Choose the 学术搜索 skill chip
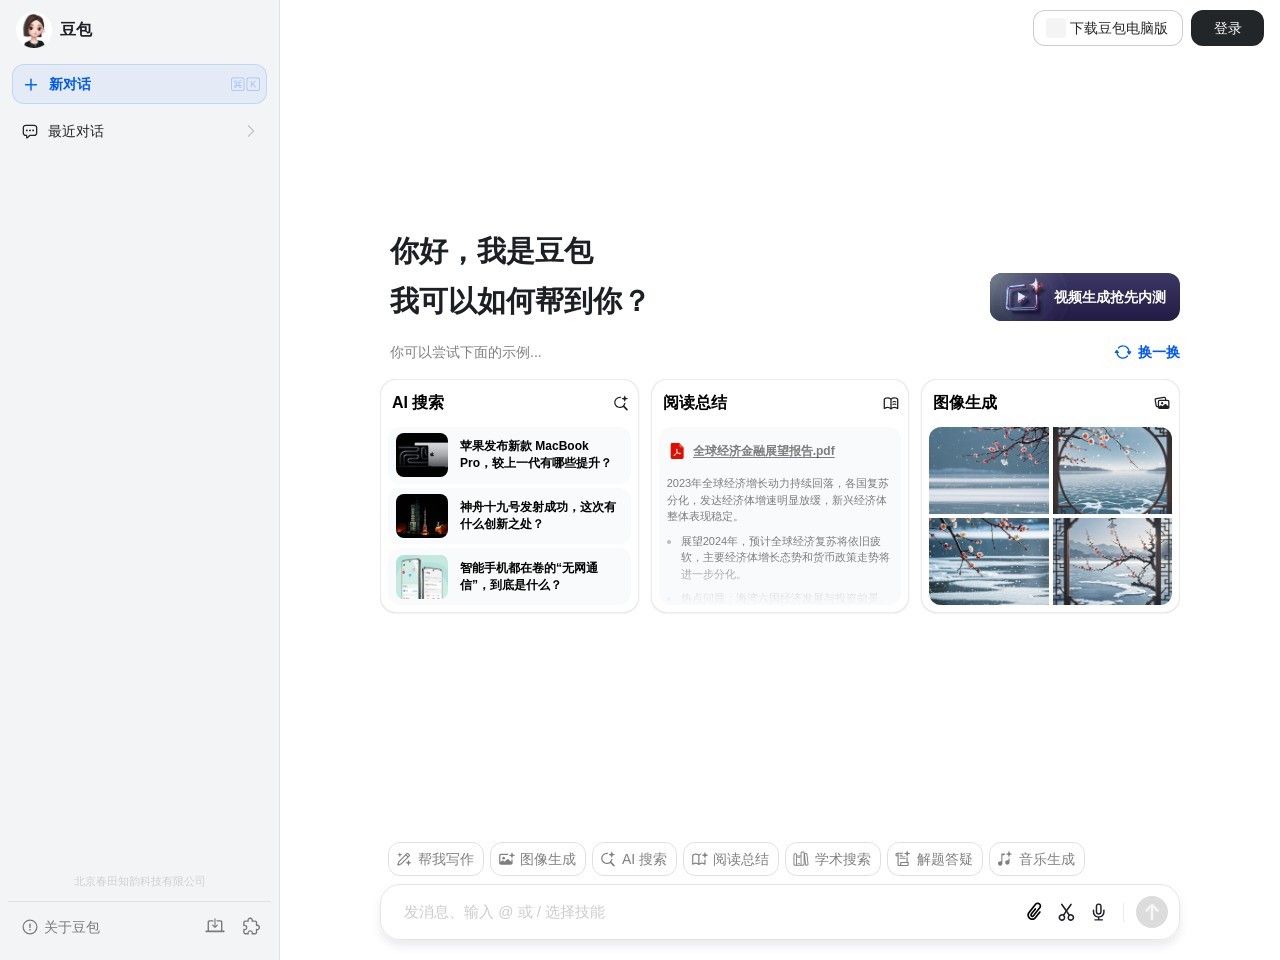Screen dimensions: 1280x960 pyautogui.click(x=833, y=859)
